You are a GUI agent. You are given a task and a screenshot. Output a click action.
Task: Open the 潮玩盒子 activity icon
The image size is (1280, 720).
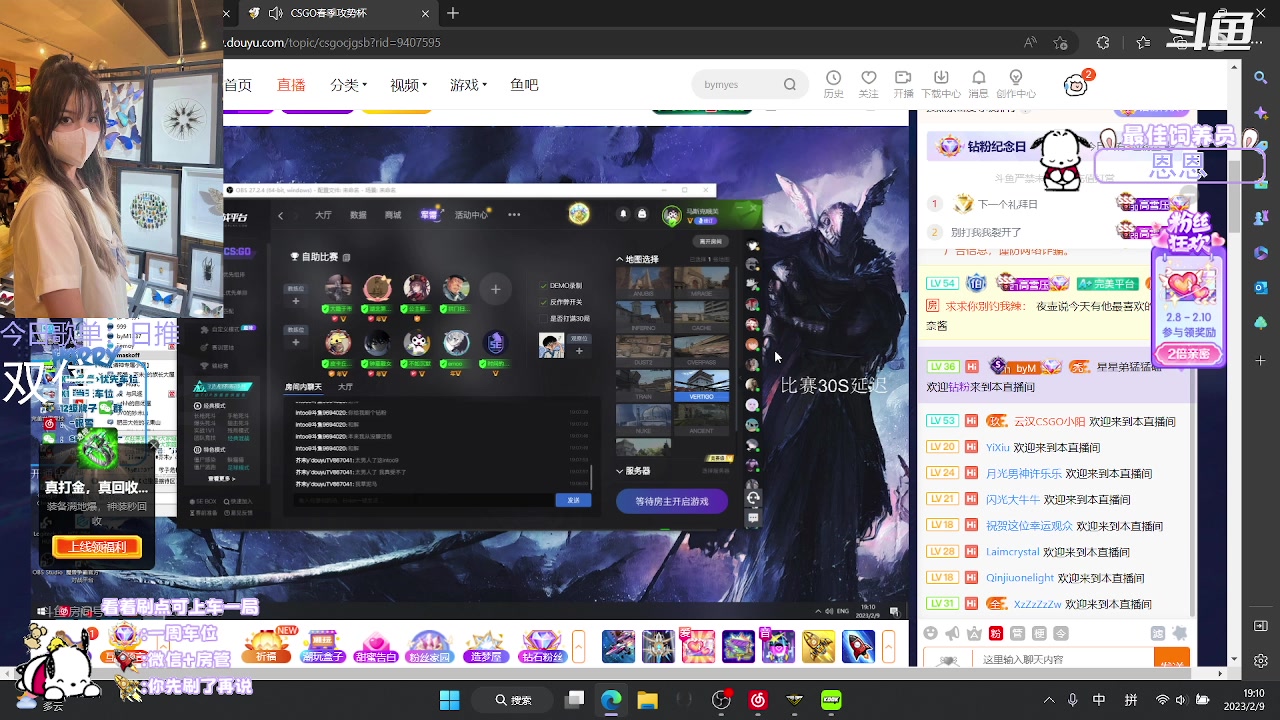point(322,646)
